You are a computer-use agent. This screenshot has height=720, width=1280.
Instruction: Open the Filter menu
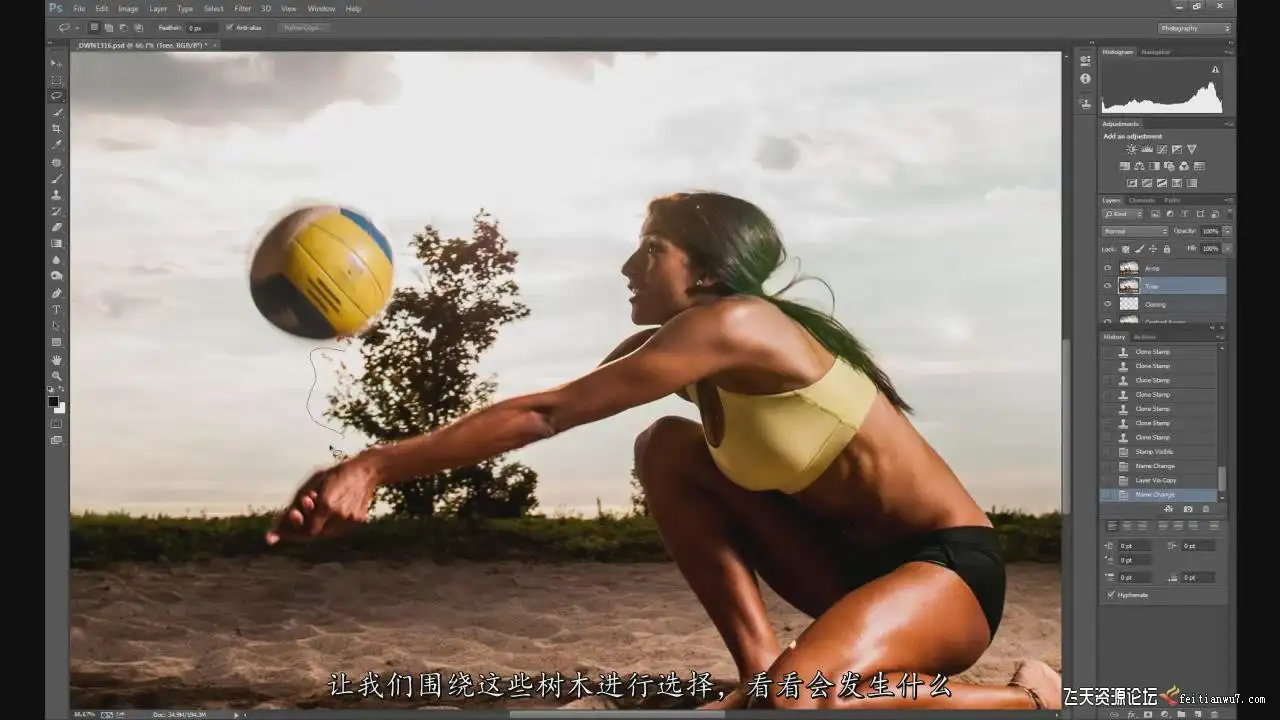(x=243, y=9)
